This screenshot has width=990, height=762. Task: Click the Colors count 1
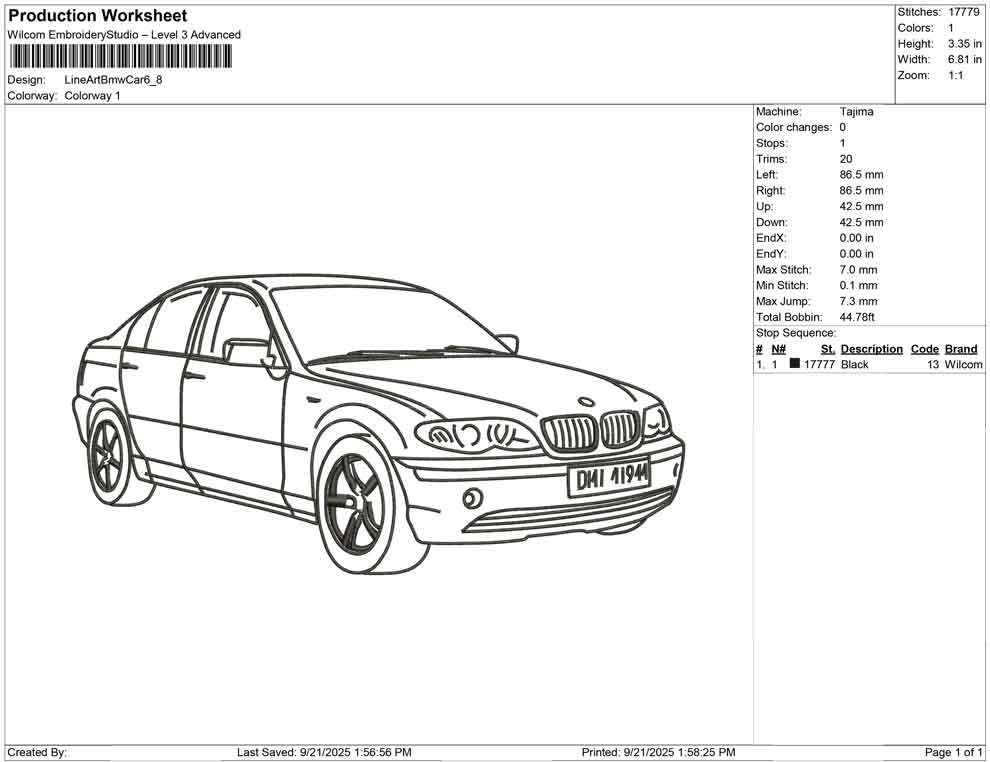point(951,28)
